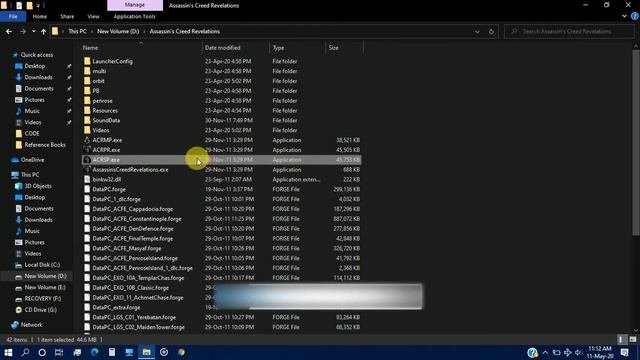Open the File menu
Screen dimensions: 640x360
tap(13, 16)
